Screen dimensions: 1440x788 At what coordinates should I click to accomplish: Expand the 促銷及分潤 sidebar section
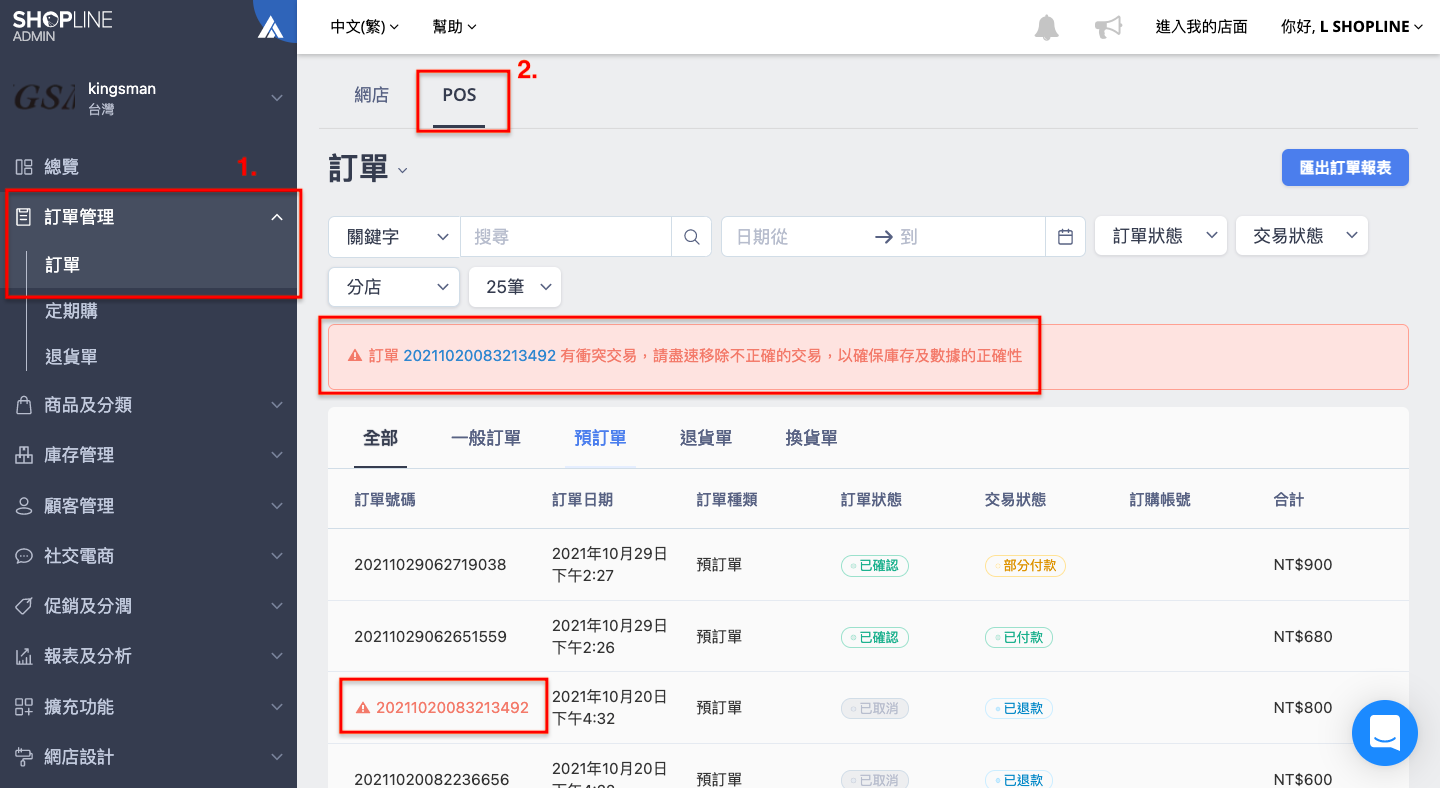pos(148,606)
